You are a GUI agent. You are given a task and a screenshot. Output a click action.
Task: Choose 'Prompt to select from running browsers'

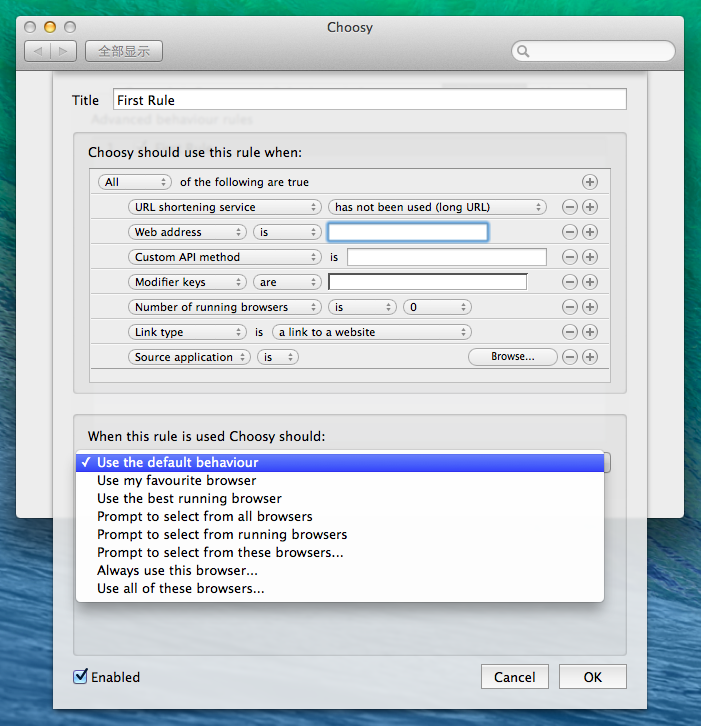(x=222, y=535)
